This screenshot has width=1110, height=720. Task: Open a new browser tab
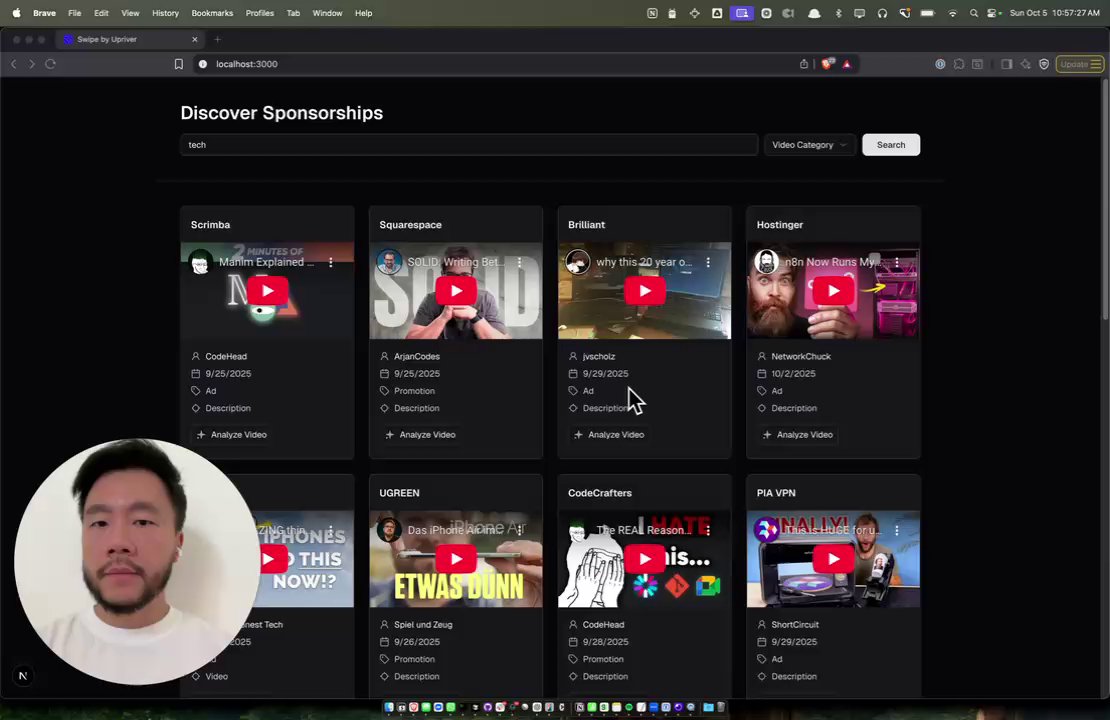coord(217,40)
